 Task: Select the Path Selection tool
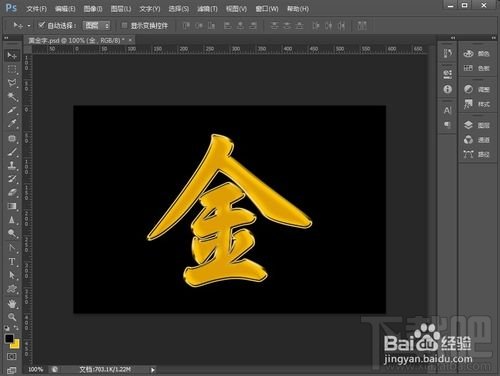click(12, 275)
